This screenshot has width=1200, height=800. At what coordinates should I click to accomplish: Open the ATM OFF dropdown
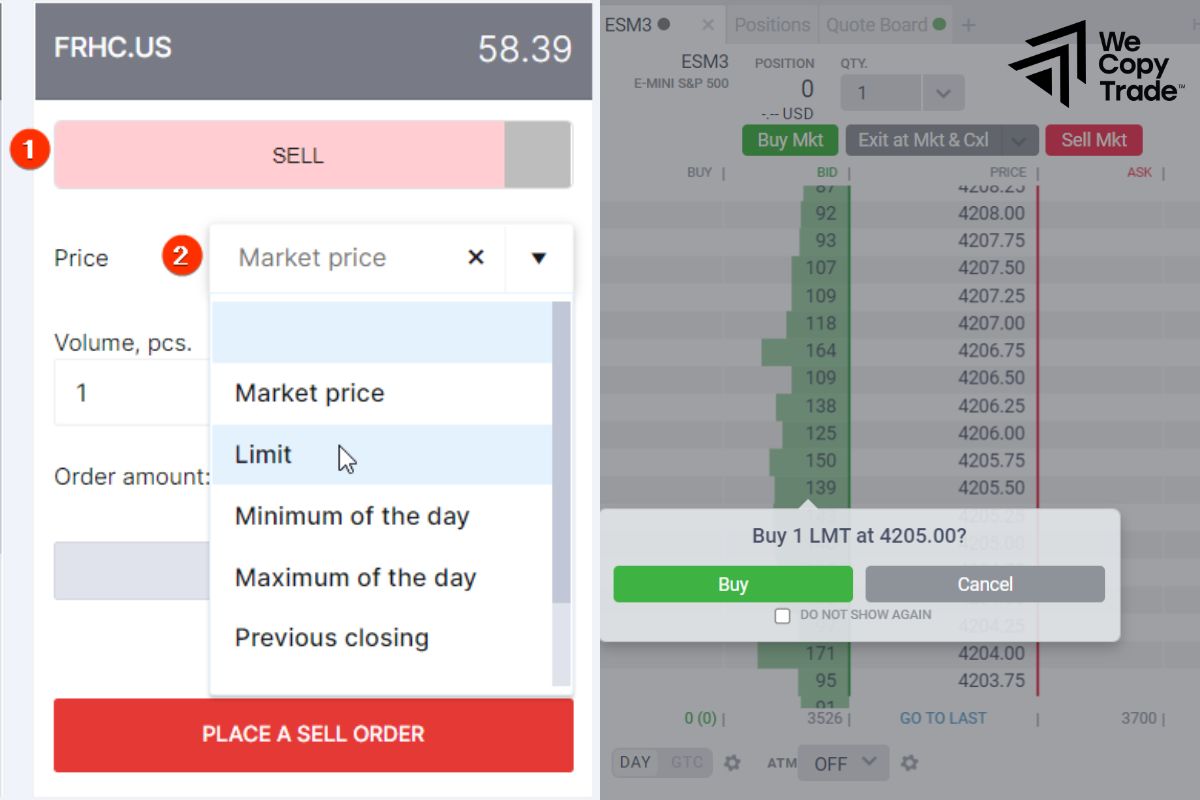[843, 762]
